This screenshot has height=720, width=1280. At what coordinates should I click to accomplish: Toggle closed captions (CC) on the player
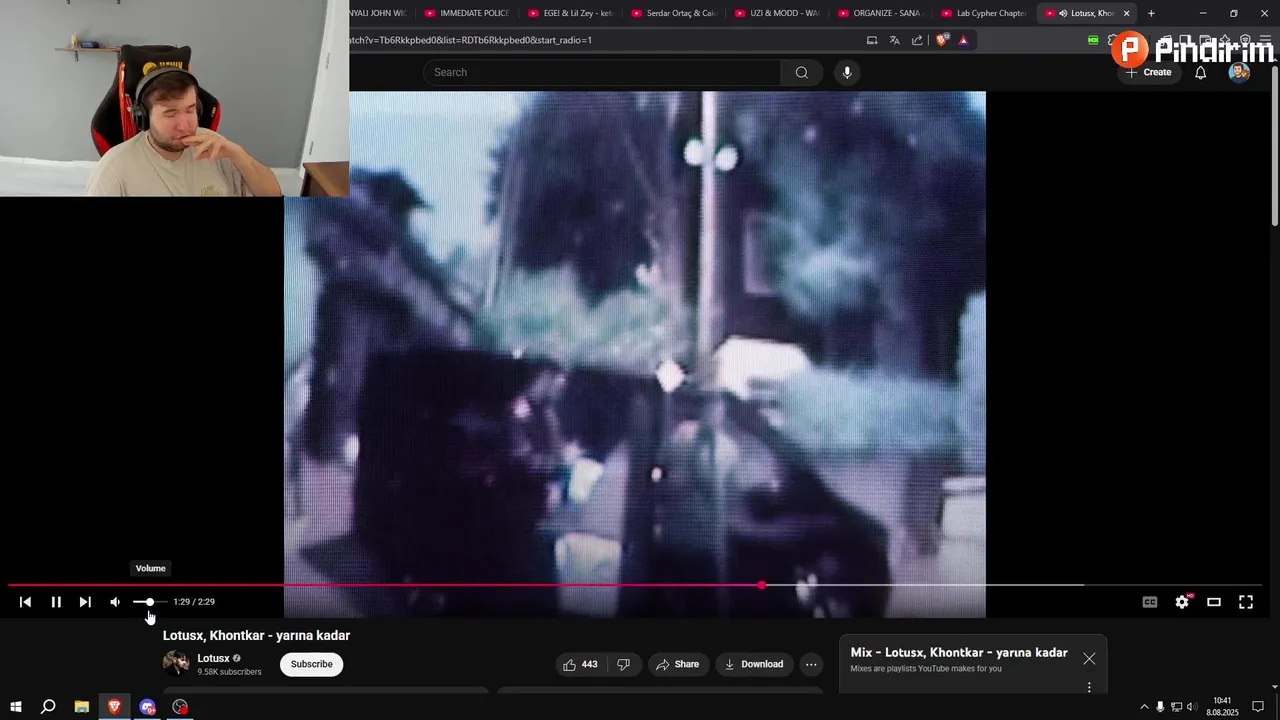pyautogui.click(x=1150, y=602)
